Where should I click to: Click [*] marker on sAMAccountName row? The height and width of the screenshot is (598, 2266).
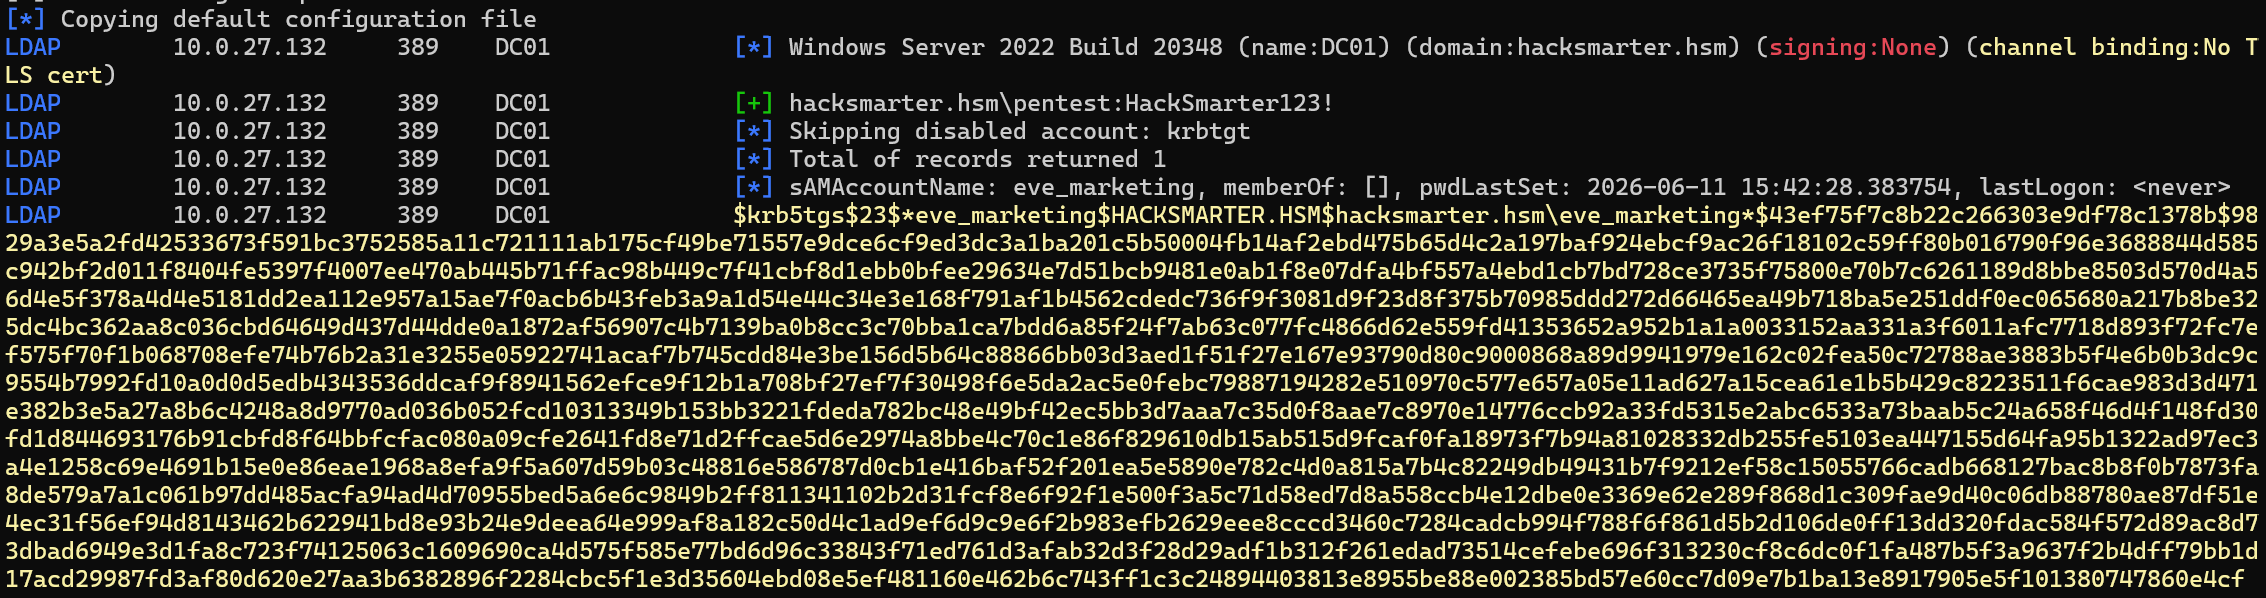click(754, 187)
